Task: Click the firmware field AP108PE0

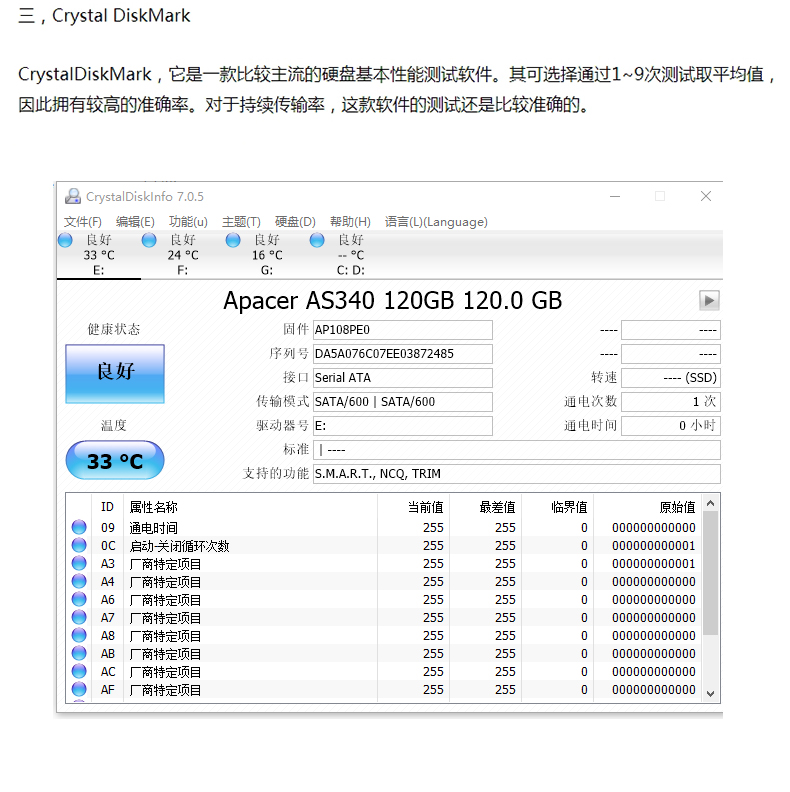Action: pyautogui.click(x=403, y=330)
